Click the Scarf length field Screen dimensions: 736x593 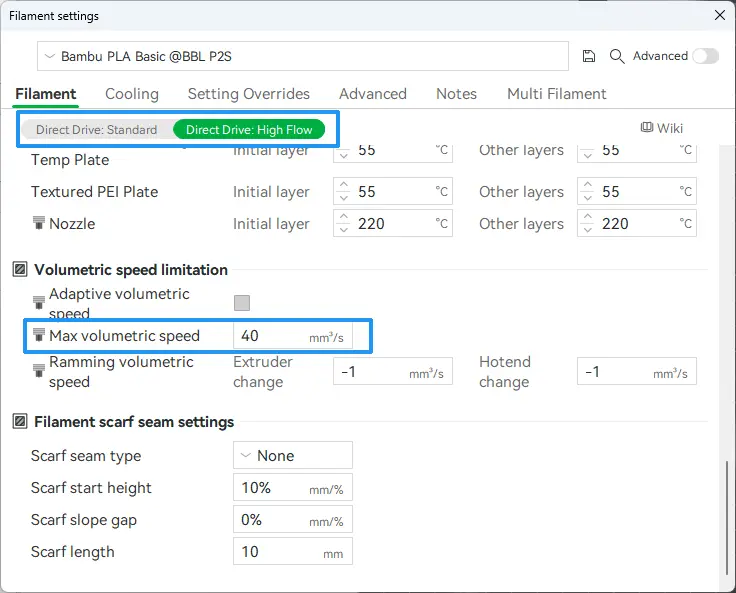[293, 551]
